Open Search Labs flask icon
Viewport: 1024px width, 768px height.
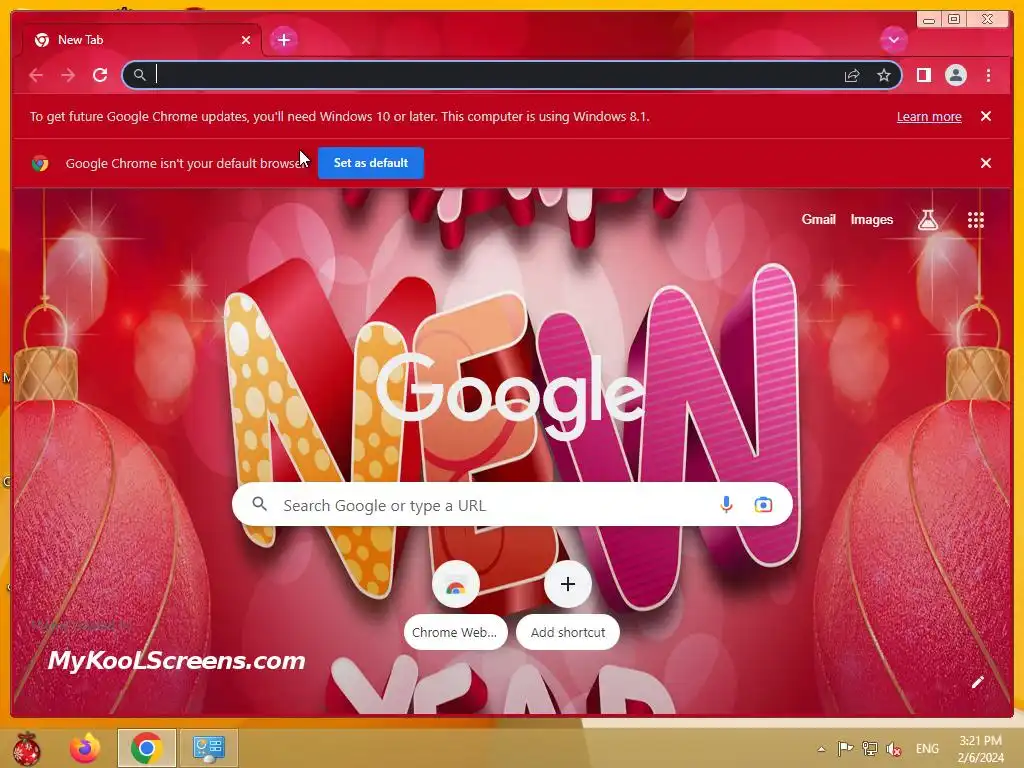pyautogui.click(x=927, y=220)
